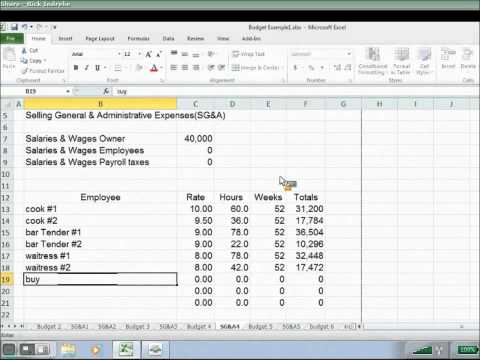
Task: Toggle bold formatting
Action: tap(76, 68)
